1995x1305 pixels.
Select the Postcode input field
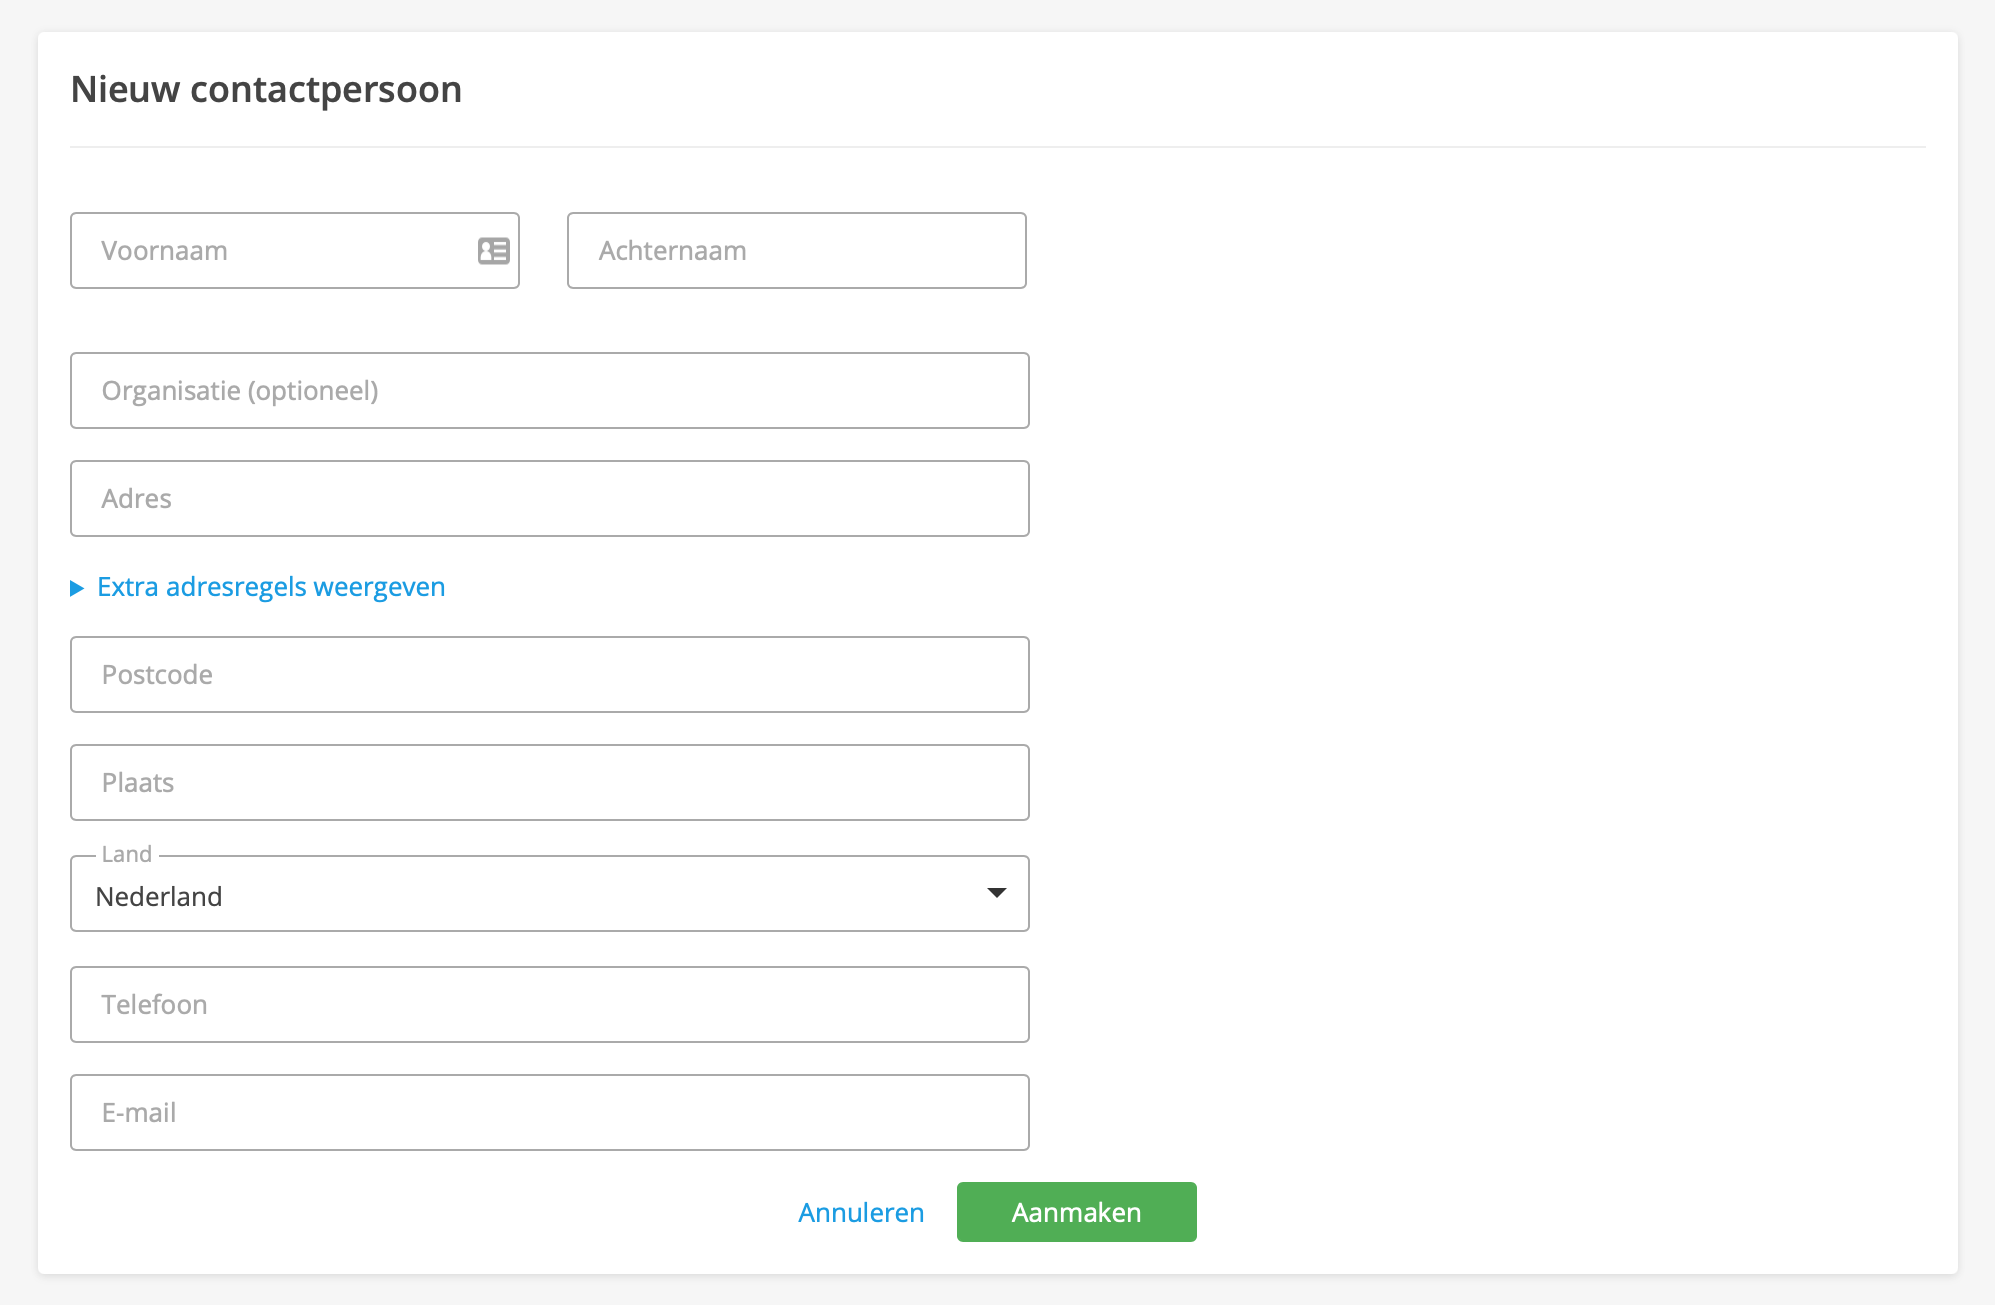(x=550, y=675)
